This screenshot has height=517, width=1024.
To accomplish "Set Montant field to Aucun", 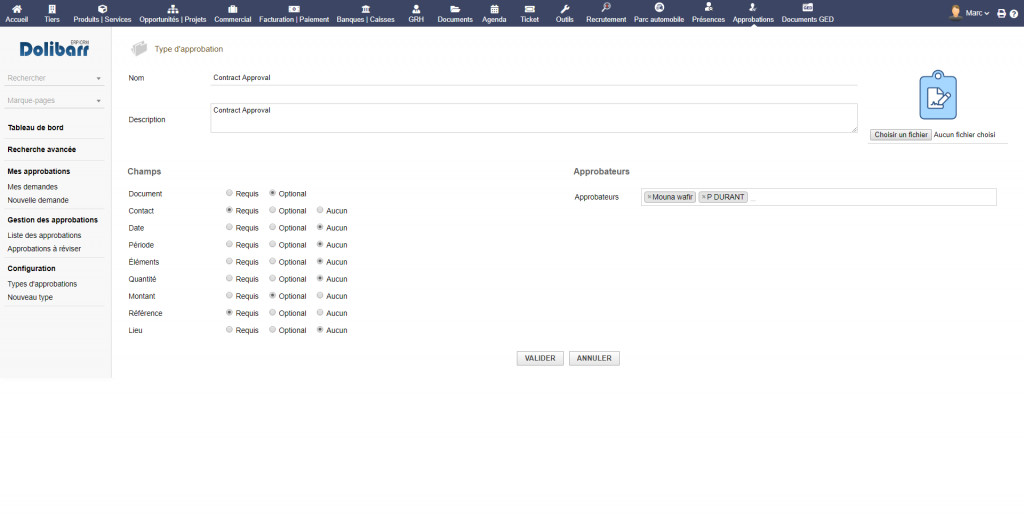I will 320,296.
